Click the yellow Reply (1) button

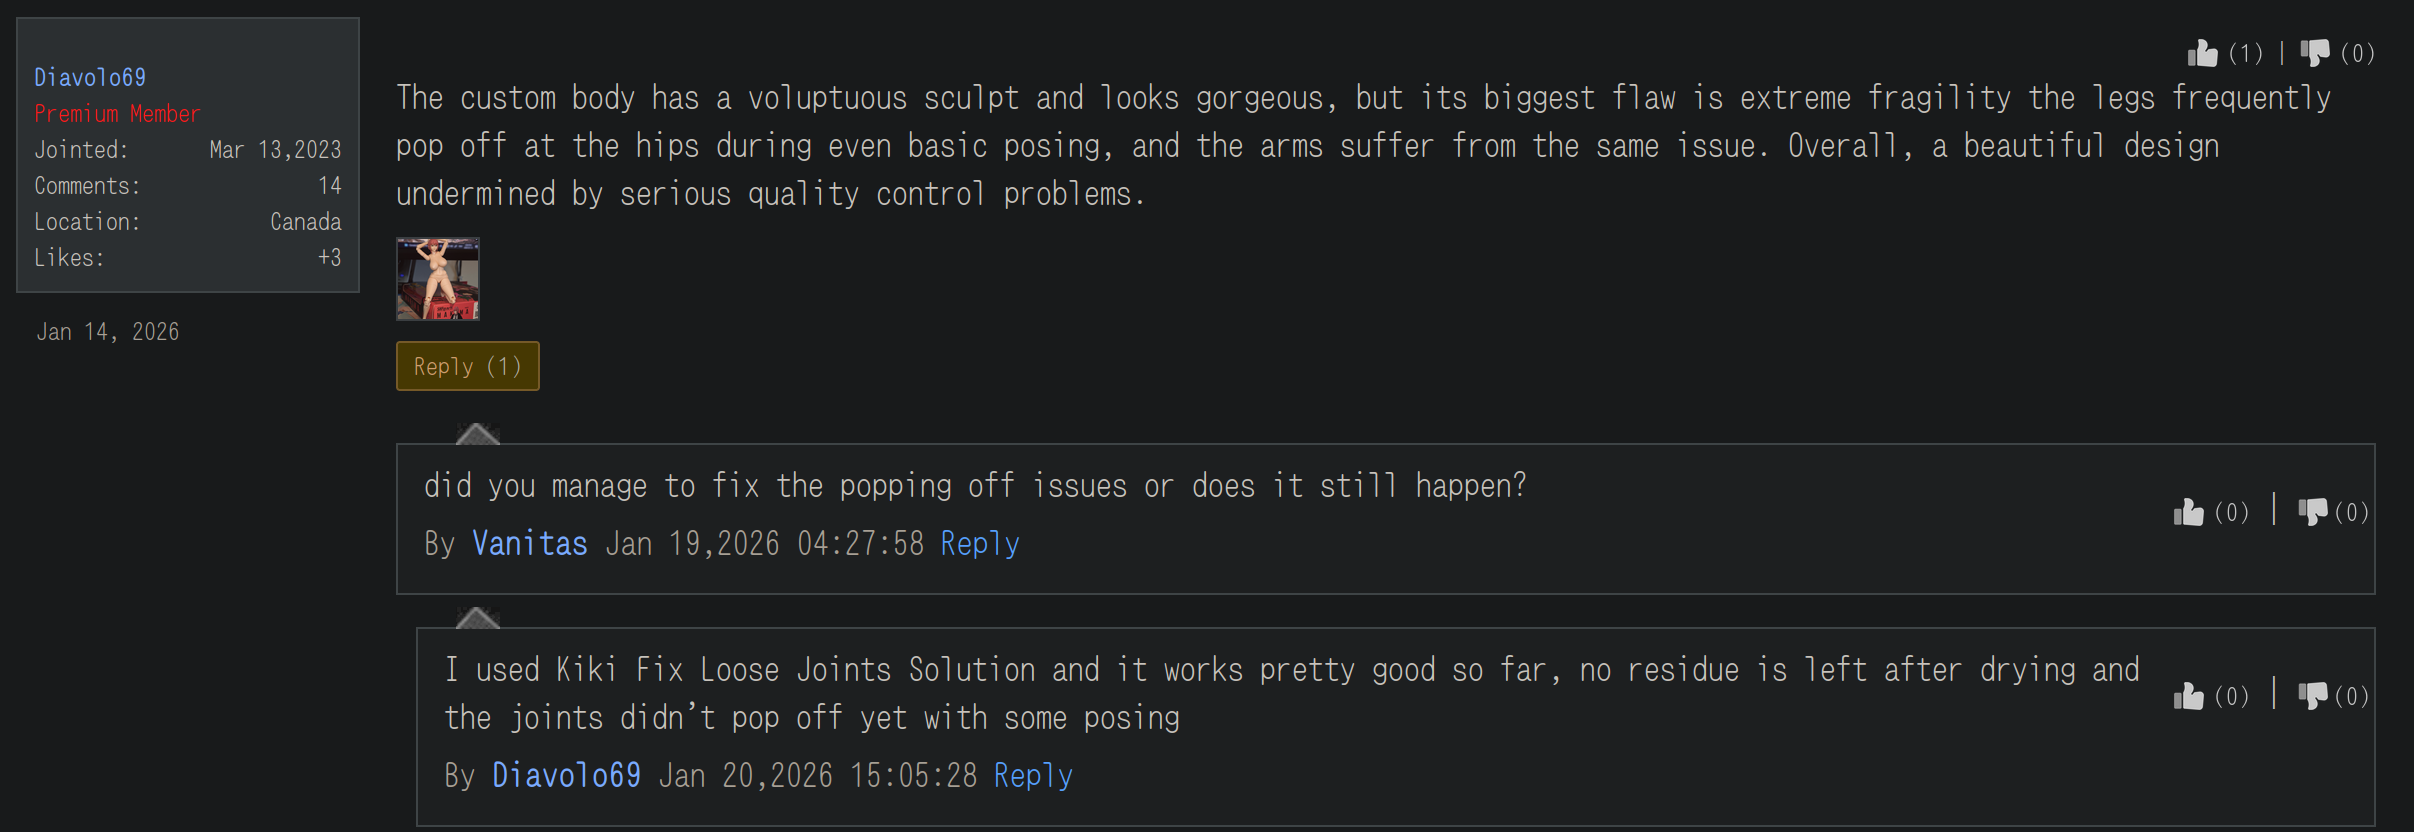[467, 366]
